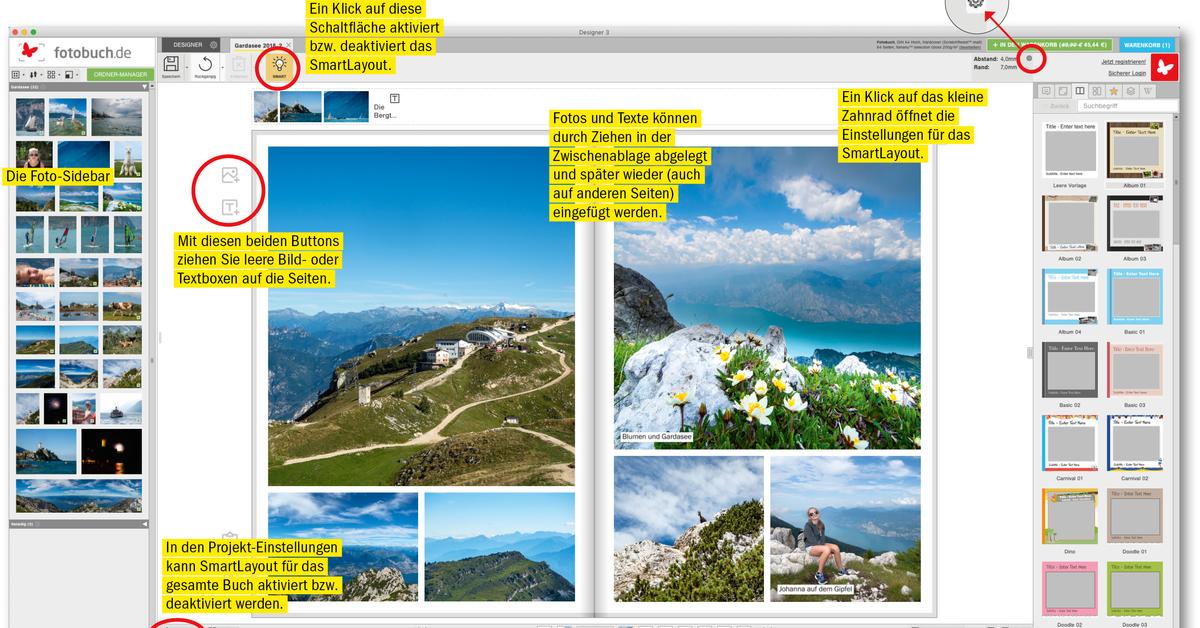
Task: Select the sailing ship thumbnail in sidebar
Action: pos(29,116)
